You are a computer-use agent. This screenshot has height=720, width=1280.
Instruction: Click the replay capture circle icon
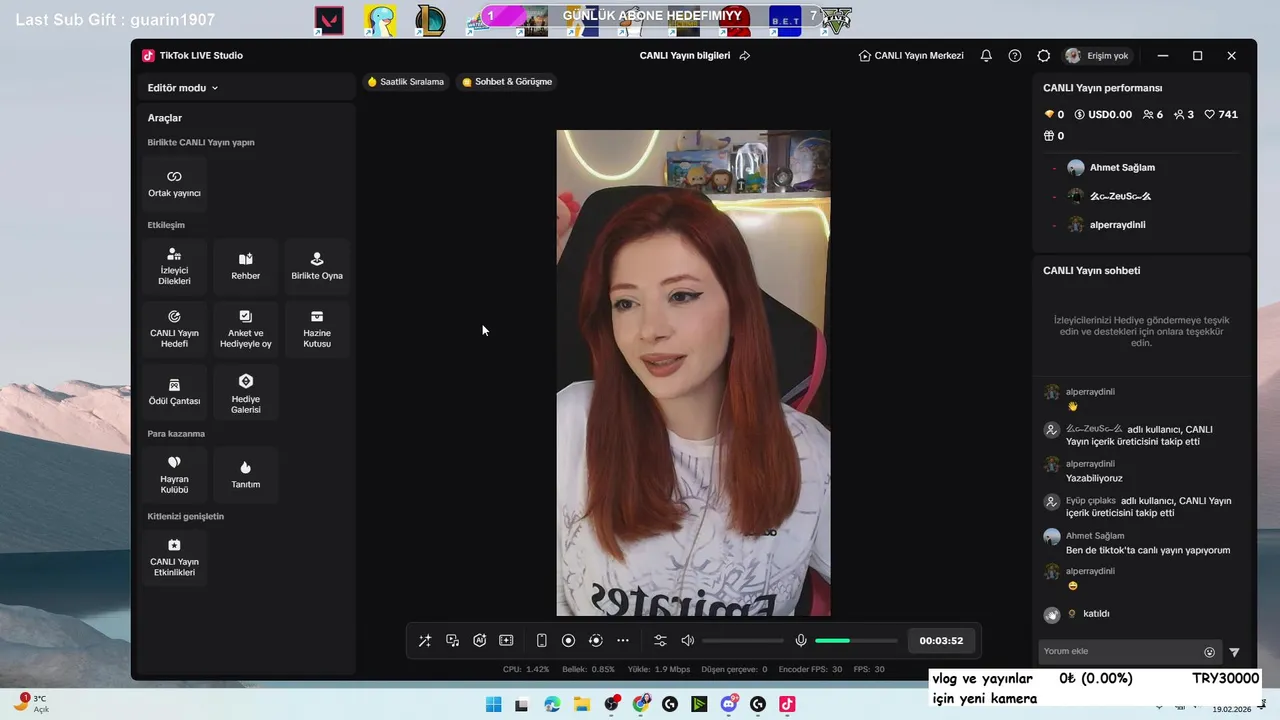click(x=596, y=641)
